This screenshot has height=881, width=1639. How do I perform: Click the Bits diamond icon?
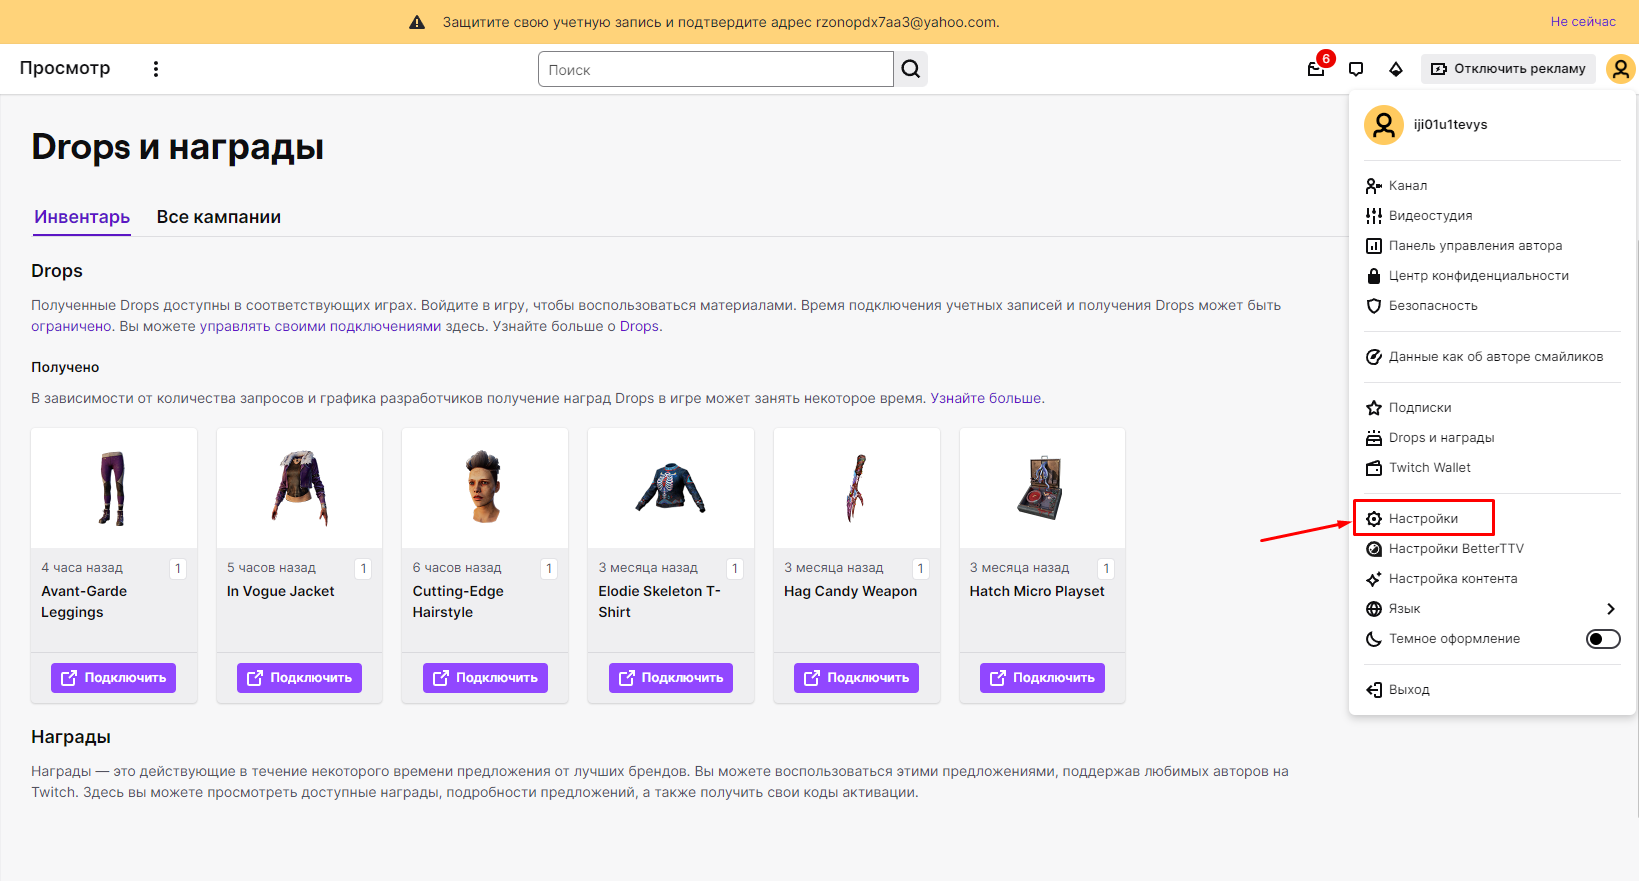1396,69
